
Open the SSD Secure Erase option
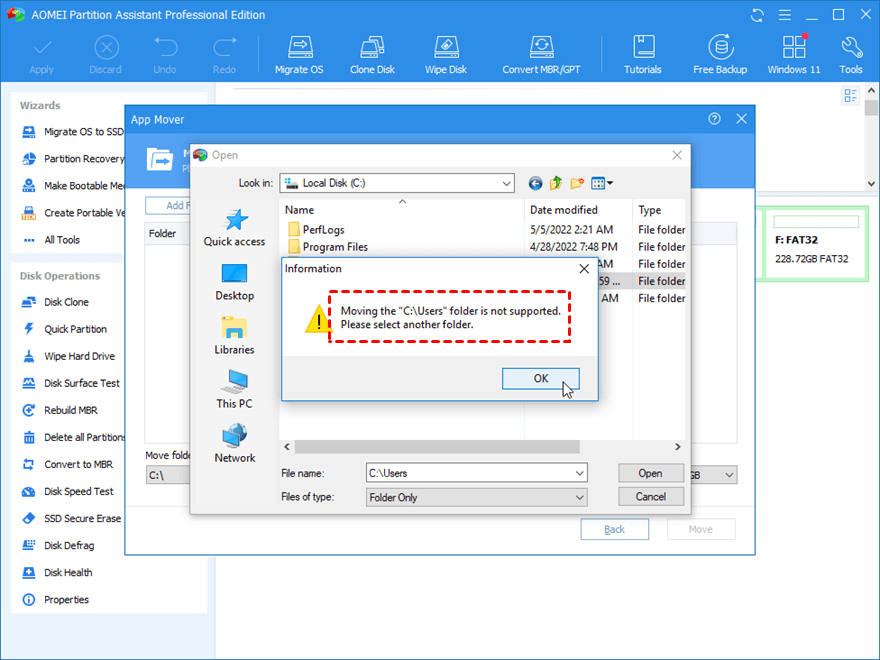[71, 518]
